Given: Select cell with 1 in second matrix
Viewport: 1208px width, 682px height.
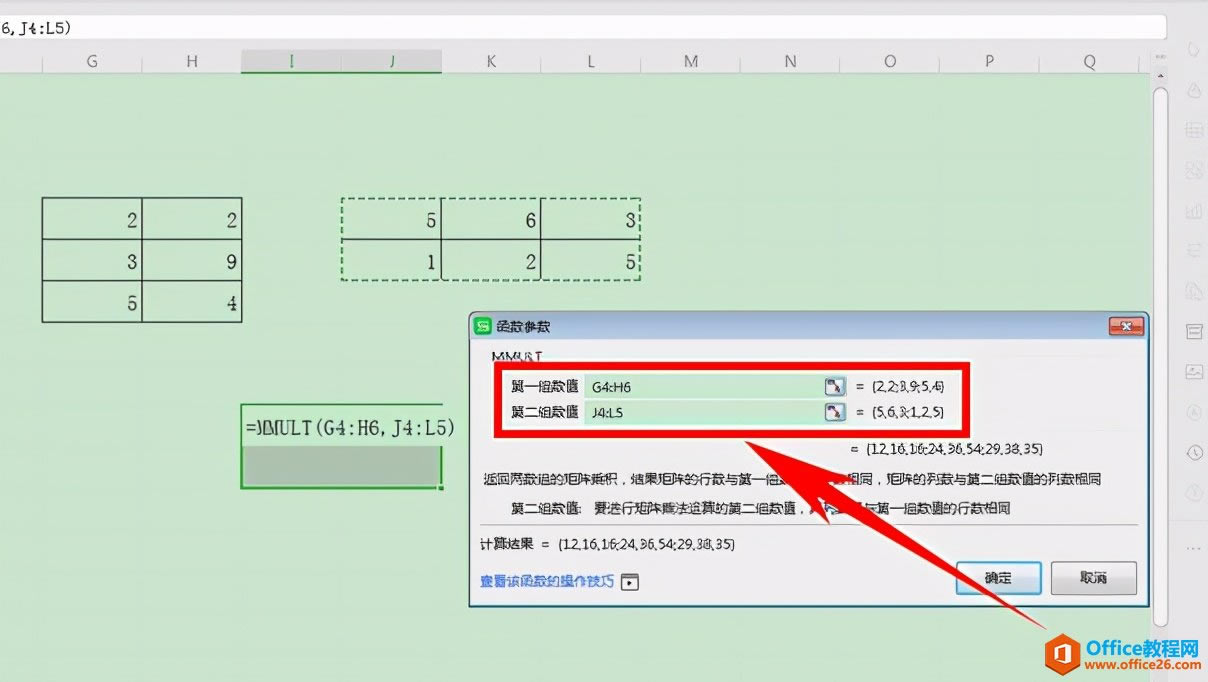Looking at the screenshot, I should (x=391, y=260).
